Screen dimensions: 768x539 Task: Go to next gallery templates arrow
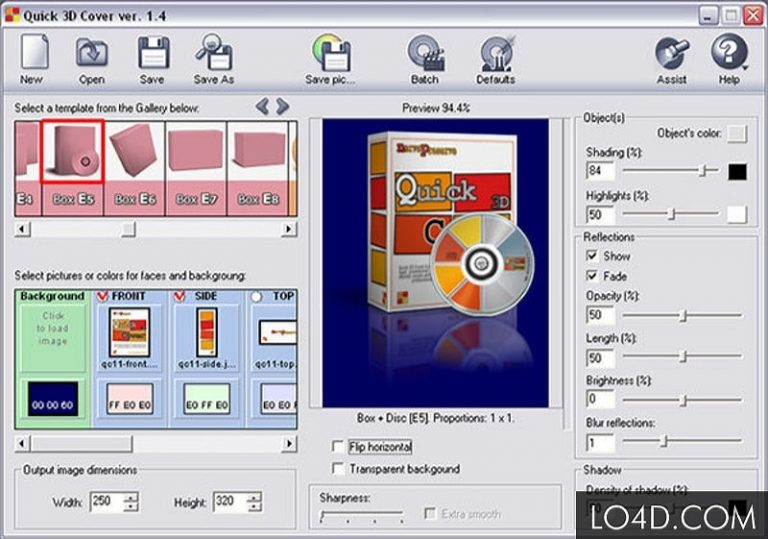click(283, 106)
